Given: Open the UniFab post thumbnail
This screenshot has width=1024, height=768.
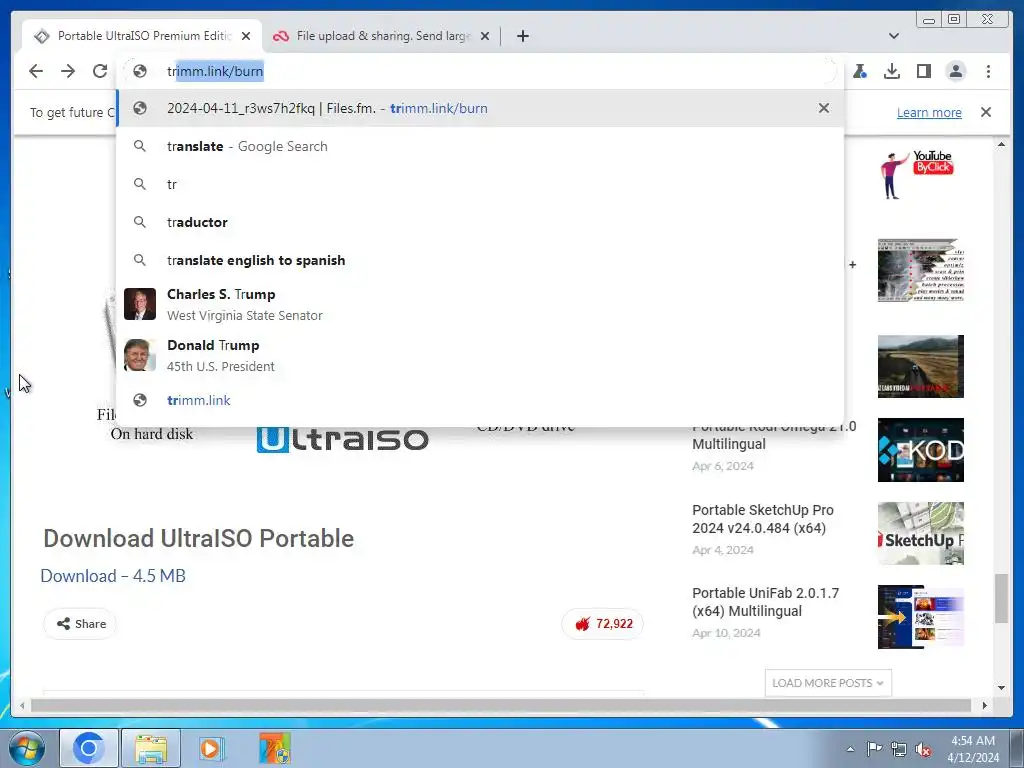Looking at the screenshot, I should 920,617.
